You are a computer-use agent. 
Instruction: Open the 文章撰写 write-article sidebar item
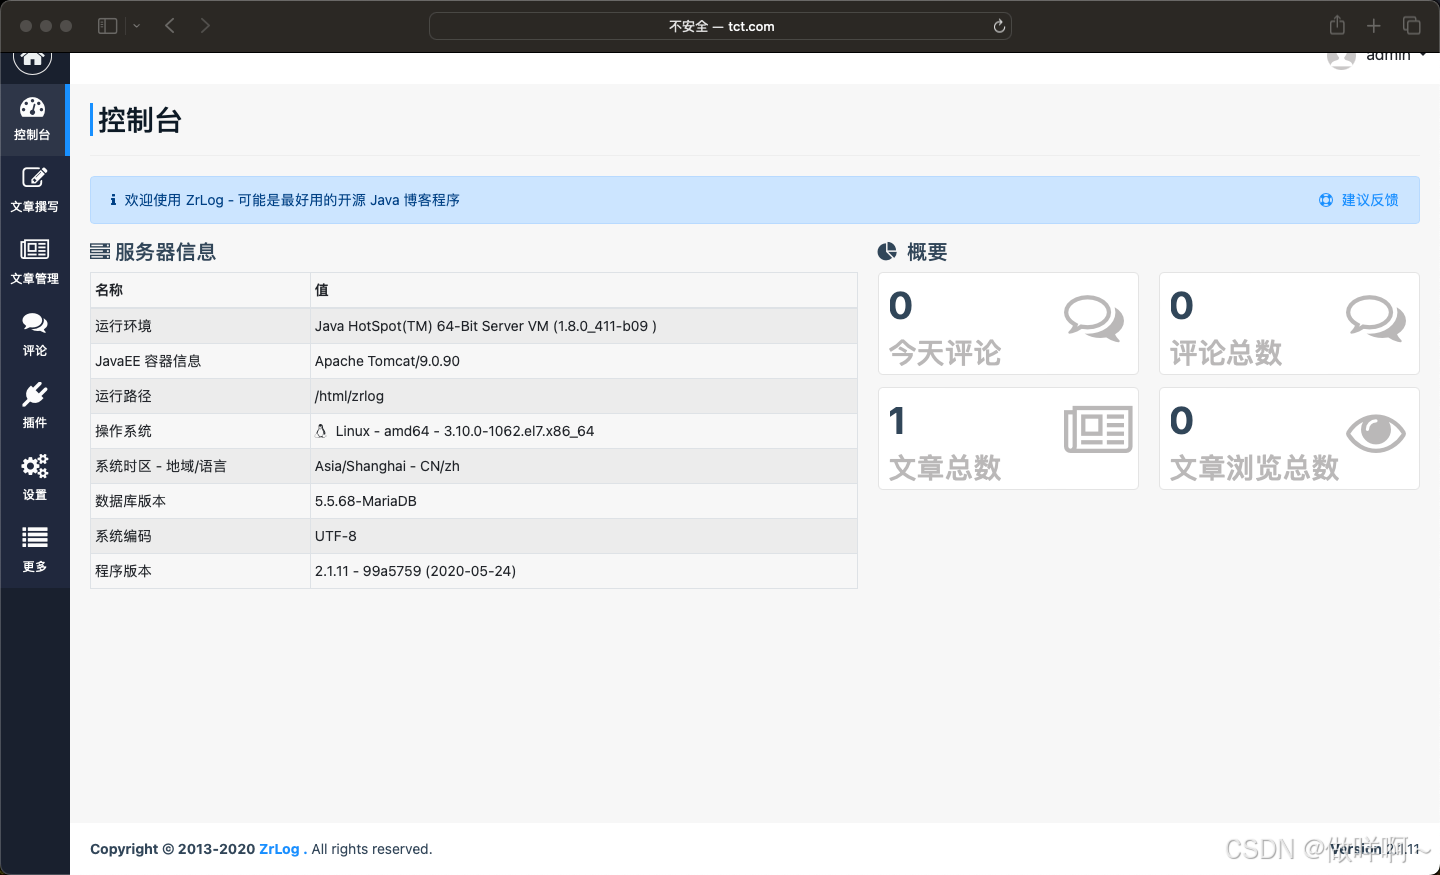click(x=34, y=190)
